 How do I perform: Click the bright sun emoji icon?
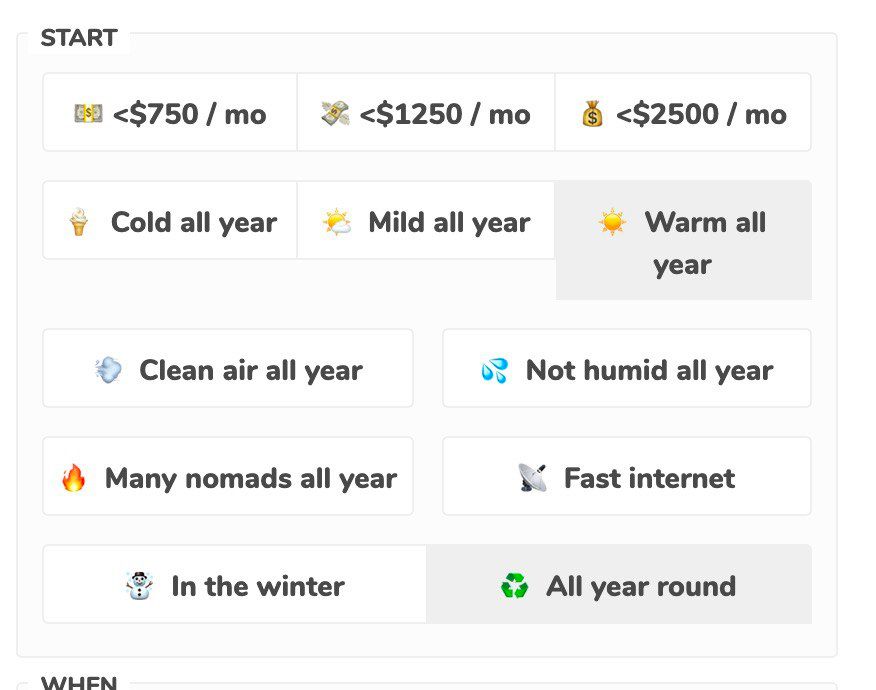pyautogui.click(x=612, y=222)
